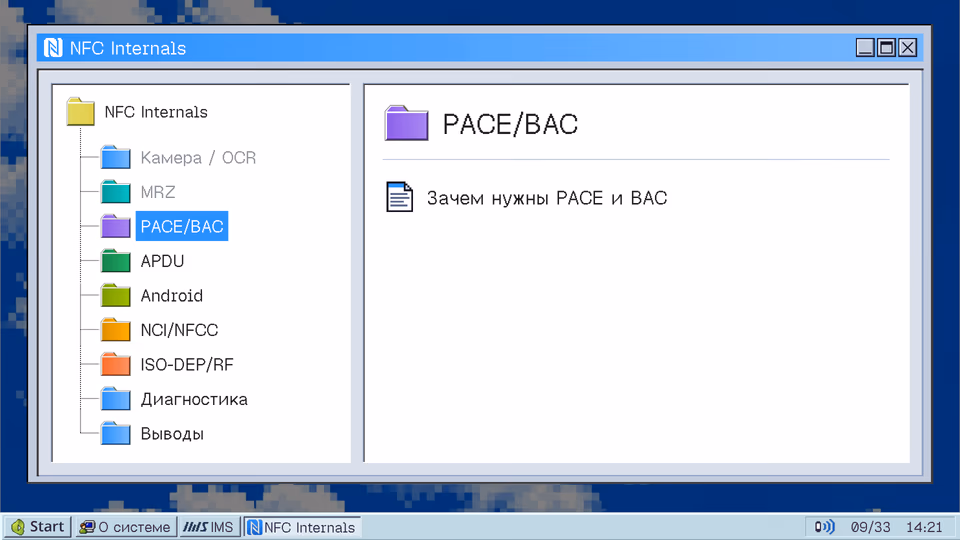This screenshot has height=540, width=960.
Task: Click the blue Выводы folder icon
Action: 116,433
